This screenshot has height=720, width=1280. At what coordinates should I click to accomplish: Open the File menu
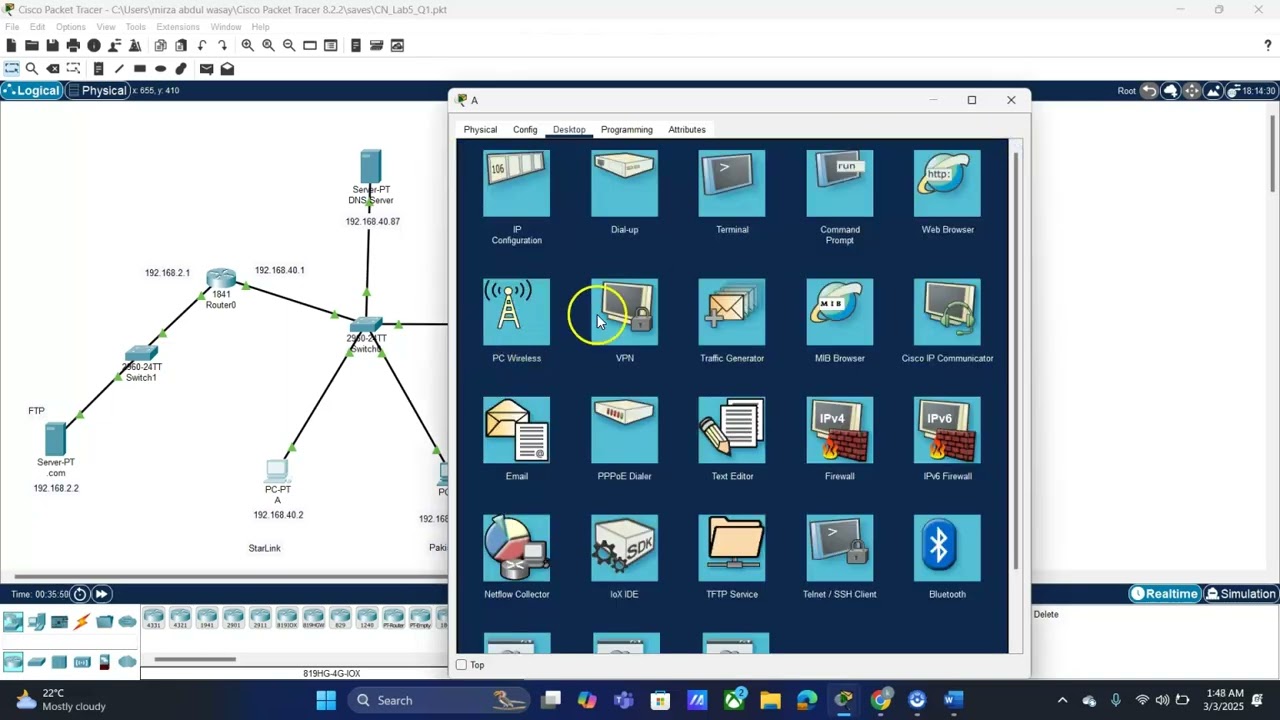coord(12,27)
